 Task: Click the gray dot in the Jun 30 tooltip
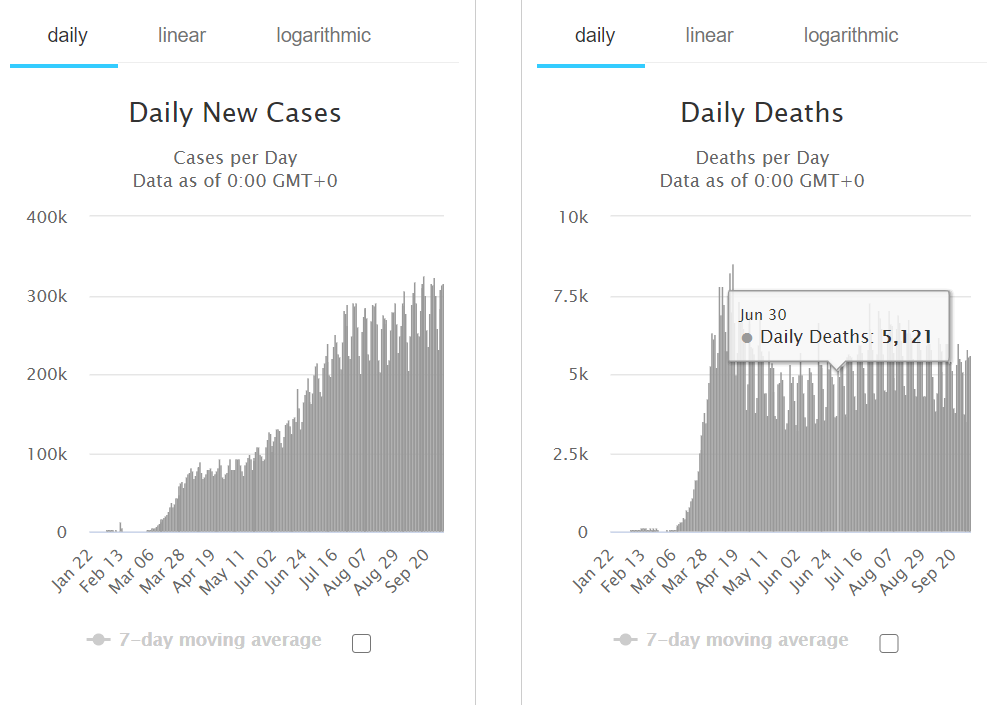(x=747, y=338)
